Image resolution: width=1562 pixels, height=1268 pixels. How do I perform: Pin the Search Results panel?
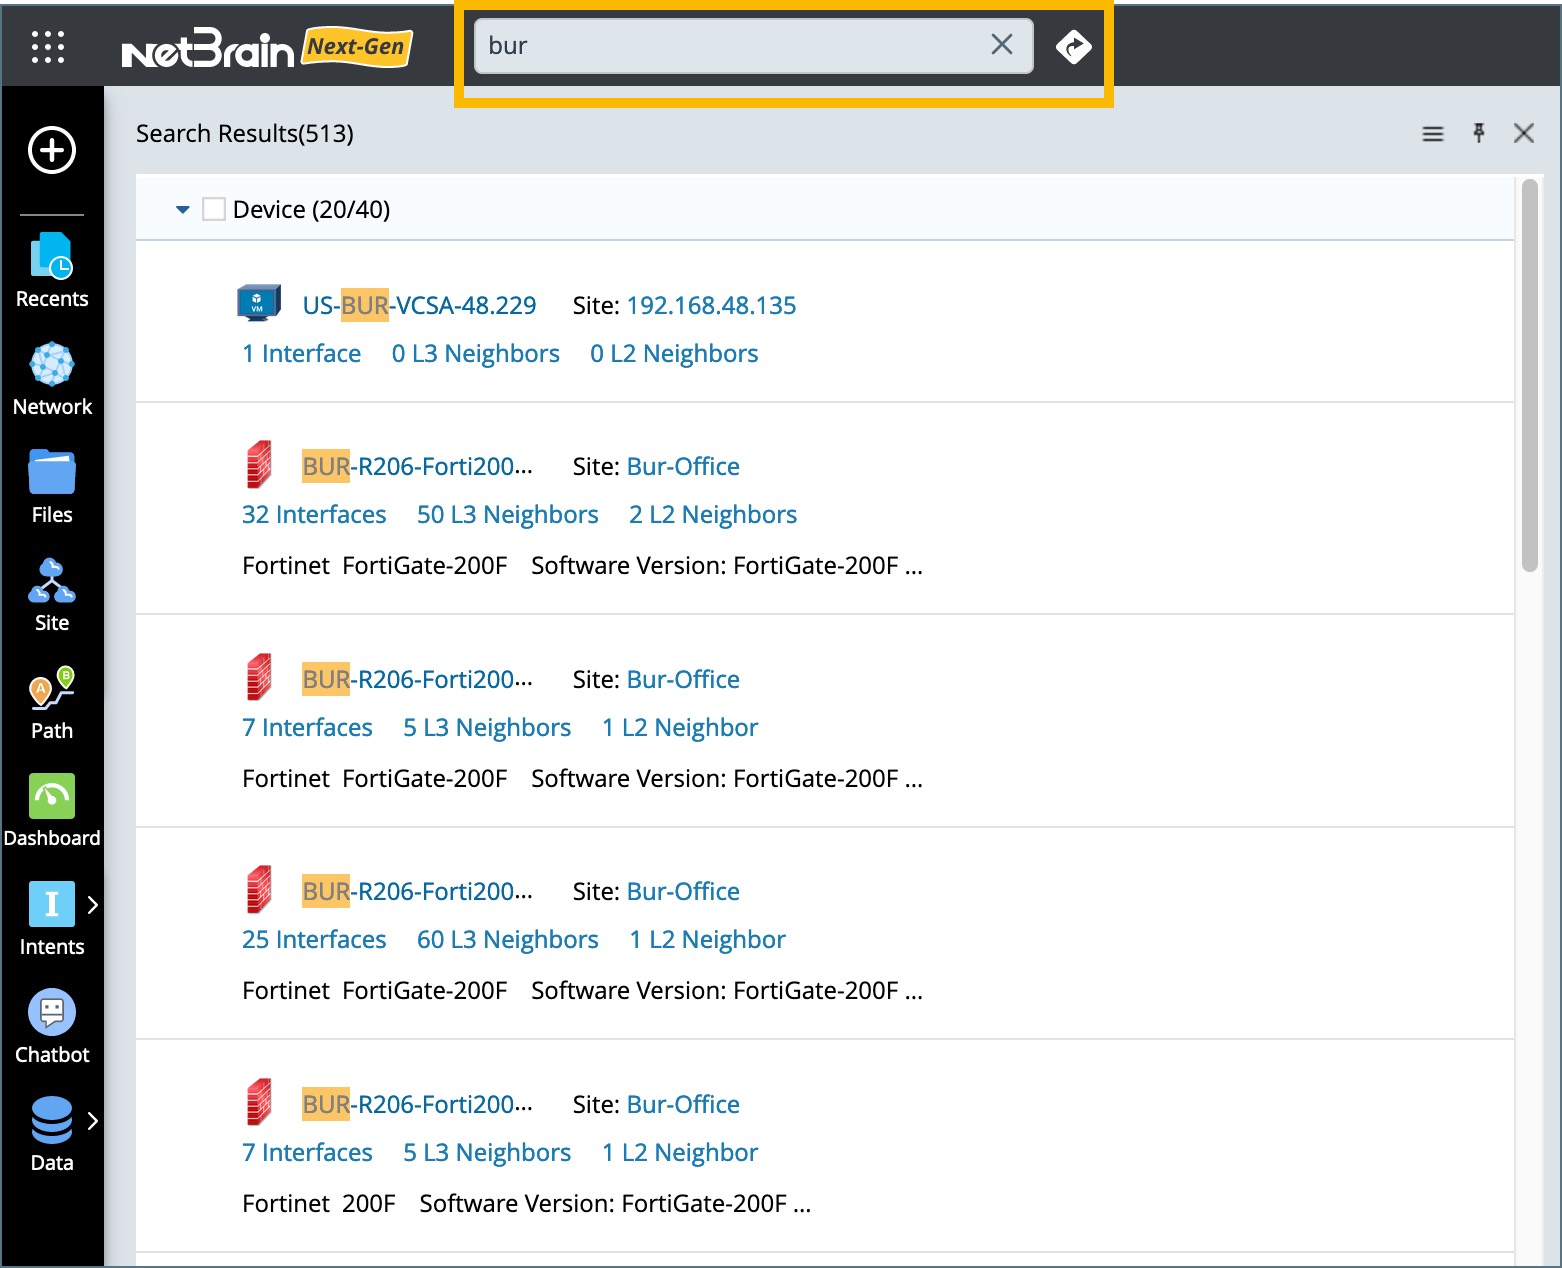pyautogui.click(x=1479, y=133)
